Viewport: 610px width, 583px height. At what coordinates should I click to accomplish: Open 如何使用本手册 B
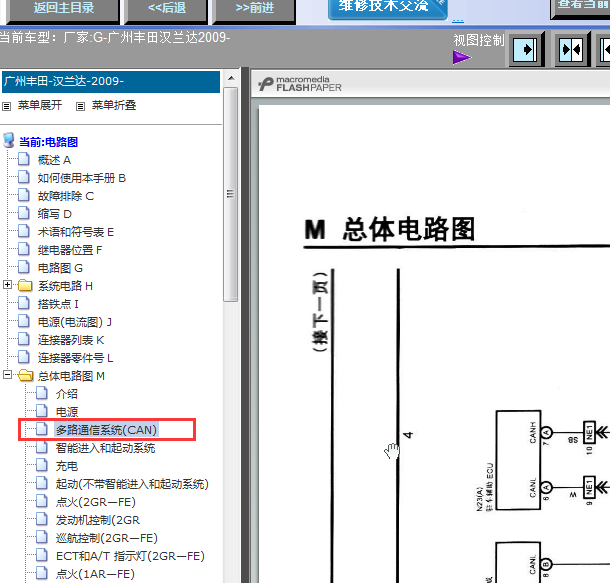coord(82,178)
